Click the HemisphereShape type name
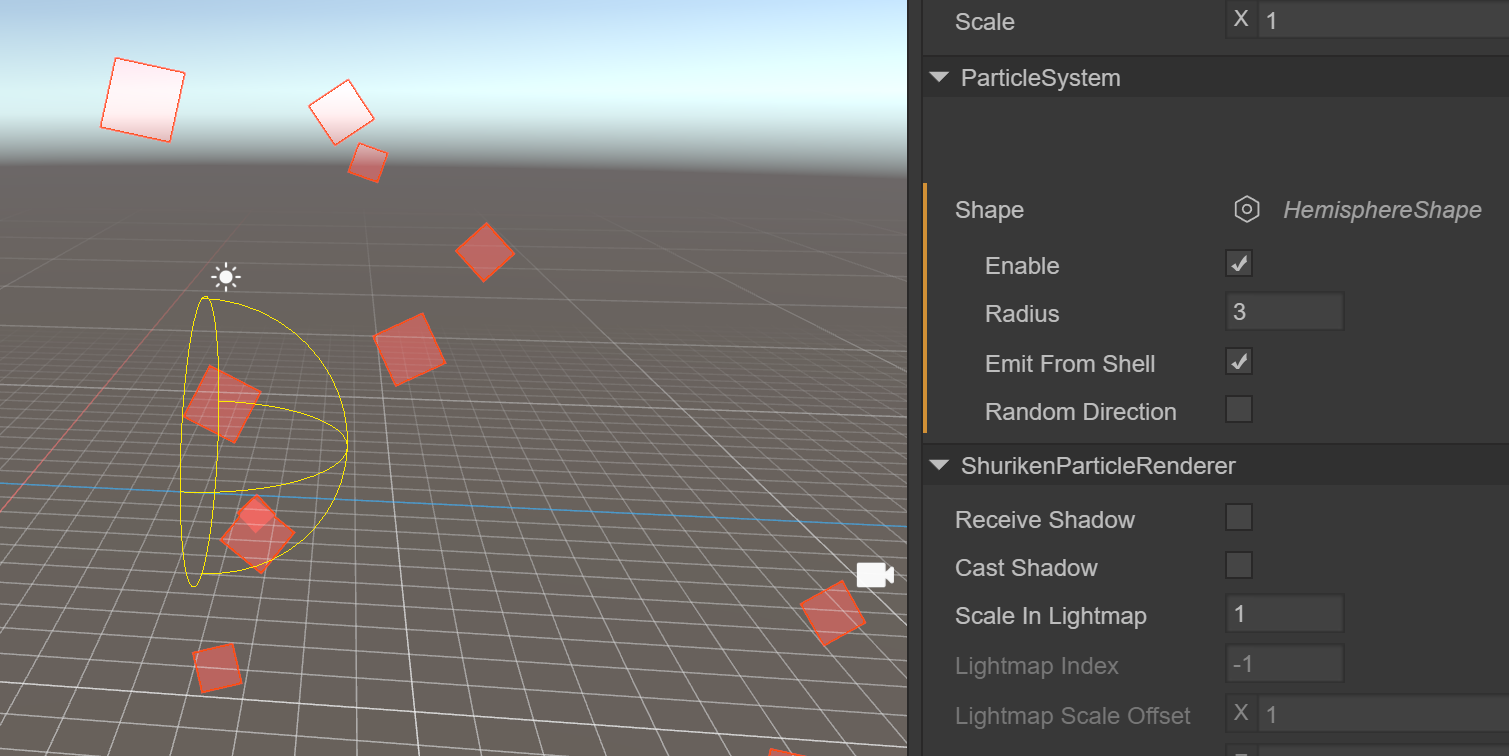 tap(1382, 210)
